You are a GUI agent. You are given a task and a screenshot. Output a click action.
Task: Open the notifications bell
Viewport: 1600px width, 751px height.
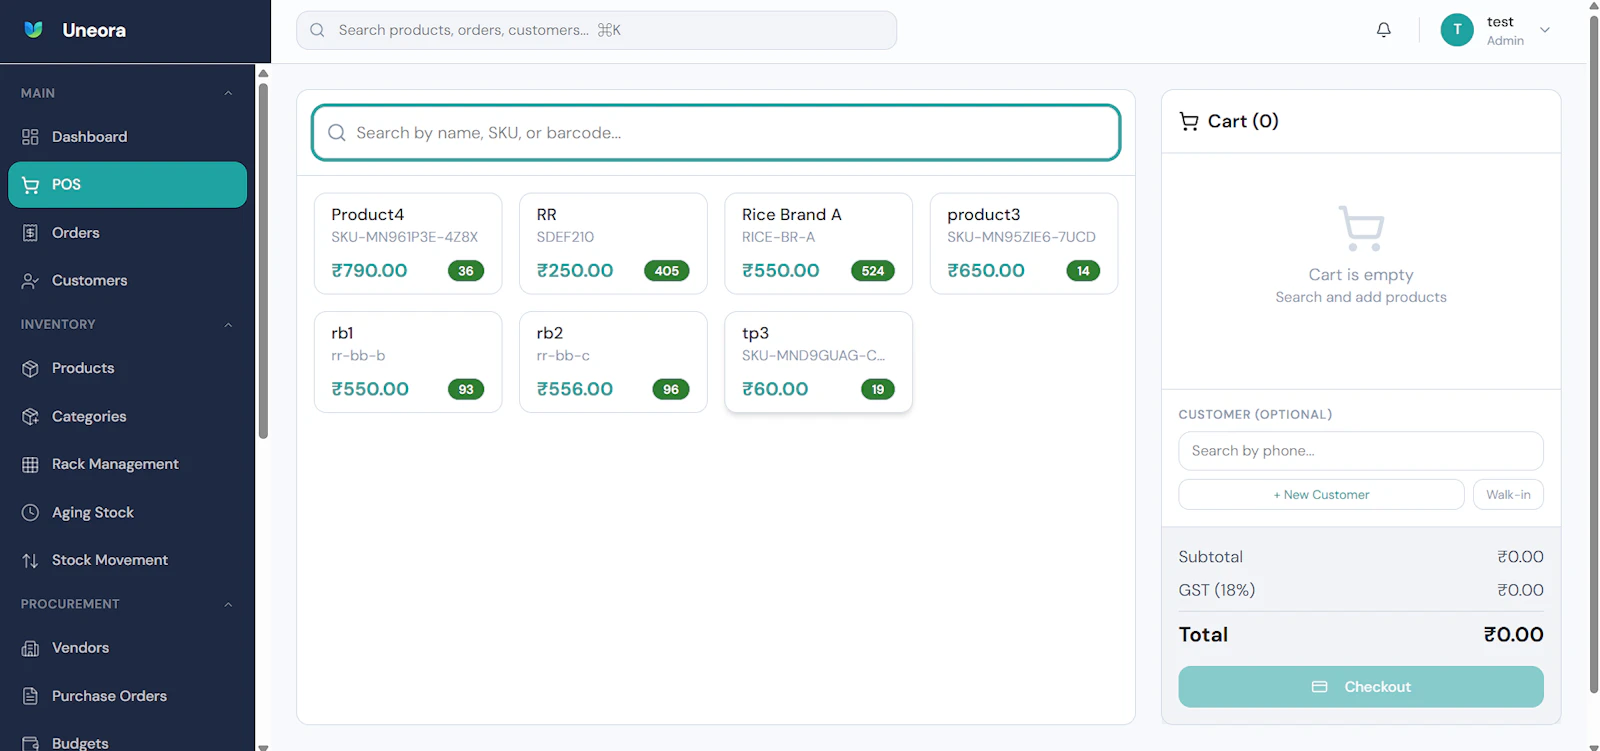coord(1383,30)
